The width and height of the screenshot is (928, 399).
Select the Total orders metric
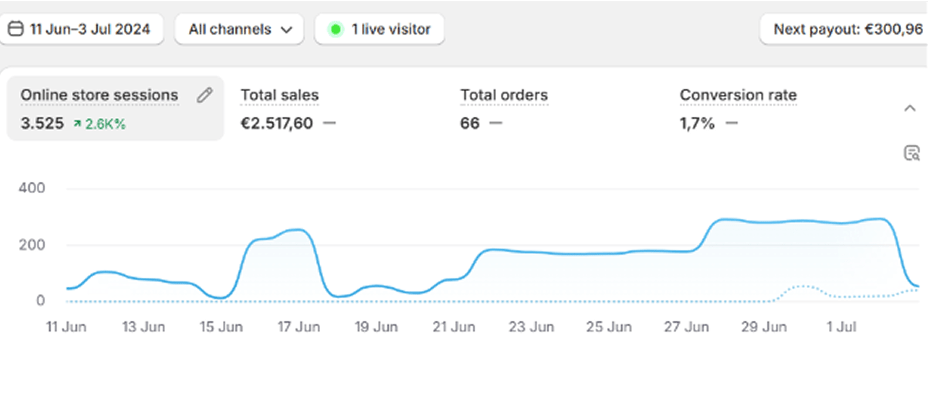(504, 95)
